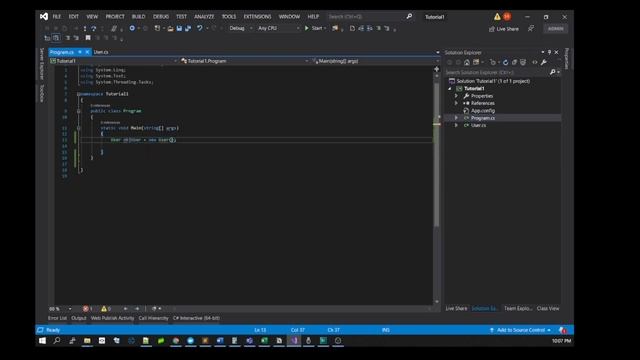Click the blue Navigate Backward circle icon
Viewport: 640px width, 360px height.
tap(132, 28)
